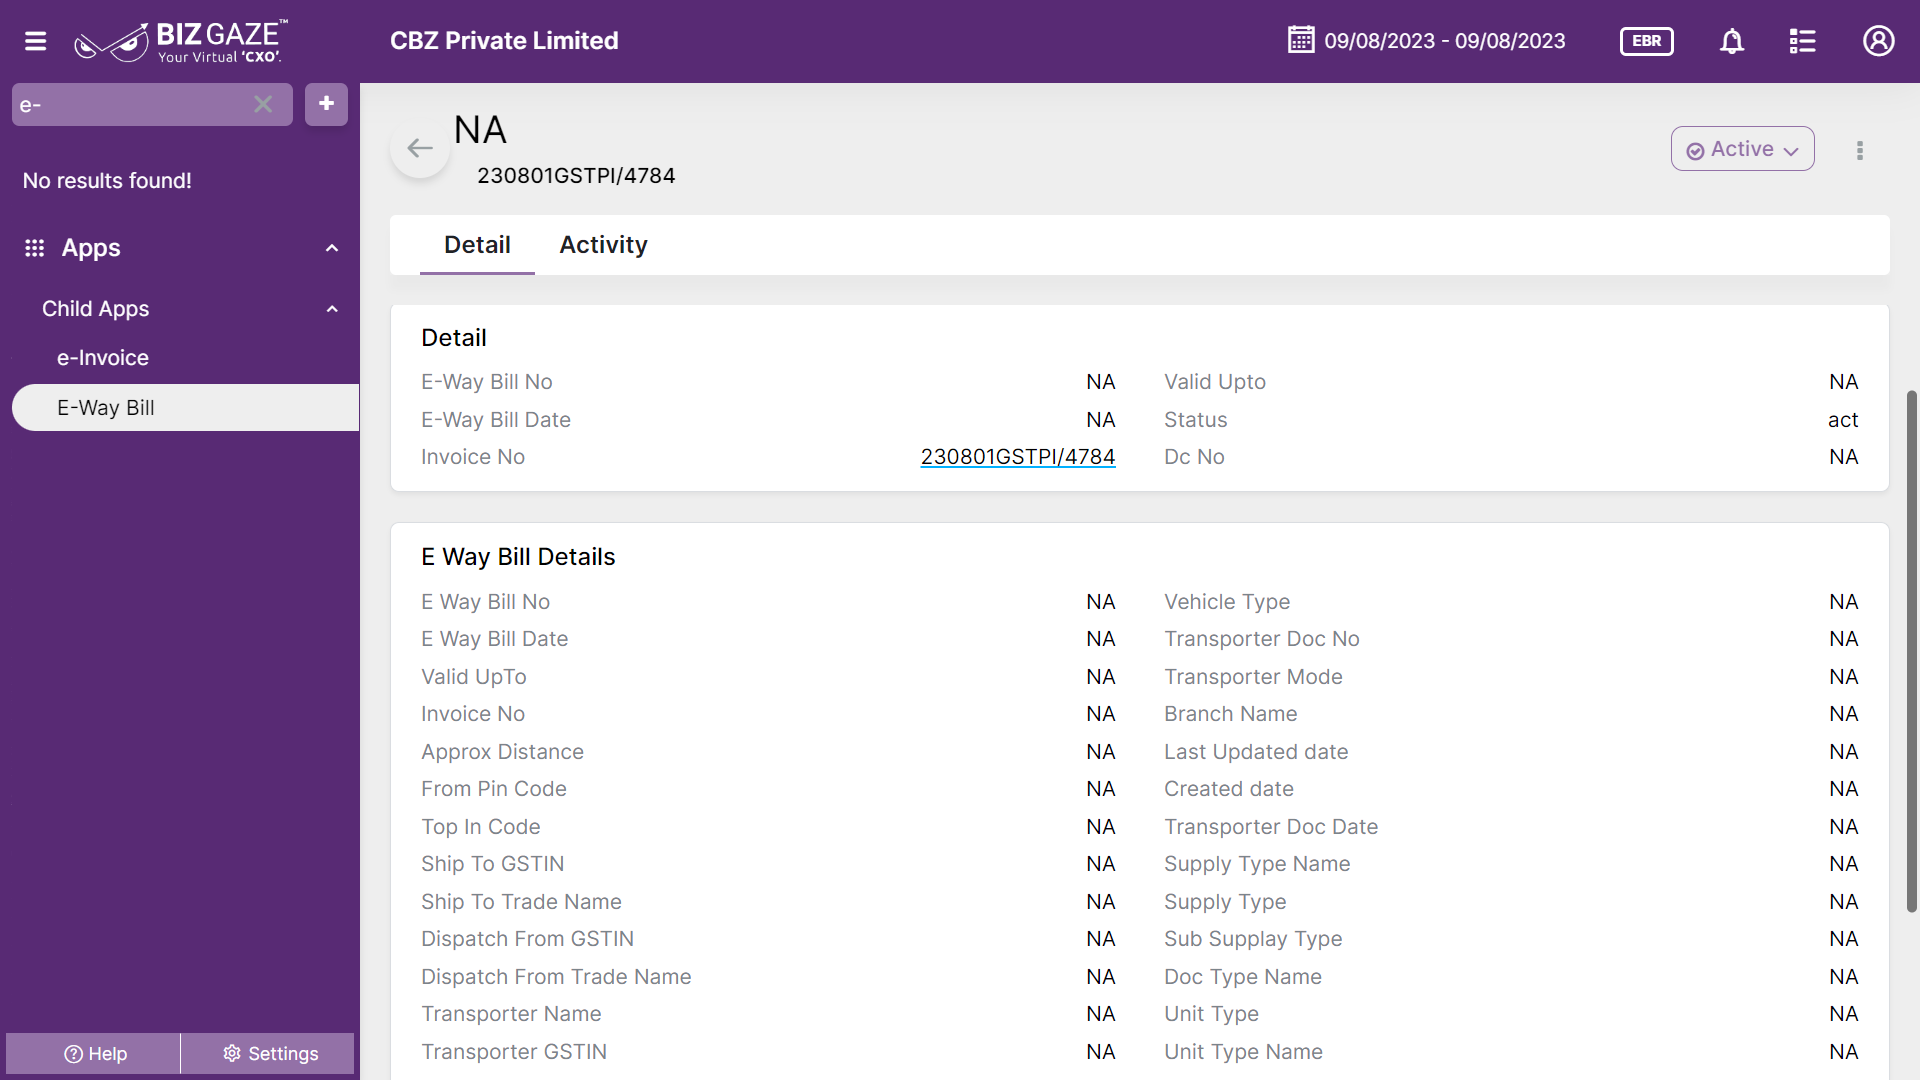Go back using the left arrow button
This screenshot has width=1920, height=1080.
pyautogui.click(x=420, y=148)
